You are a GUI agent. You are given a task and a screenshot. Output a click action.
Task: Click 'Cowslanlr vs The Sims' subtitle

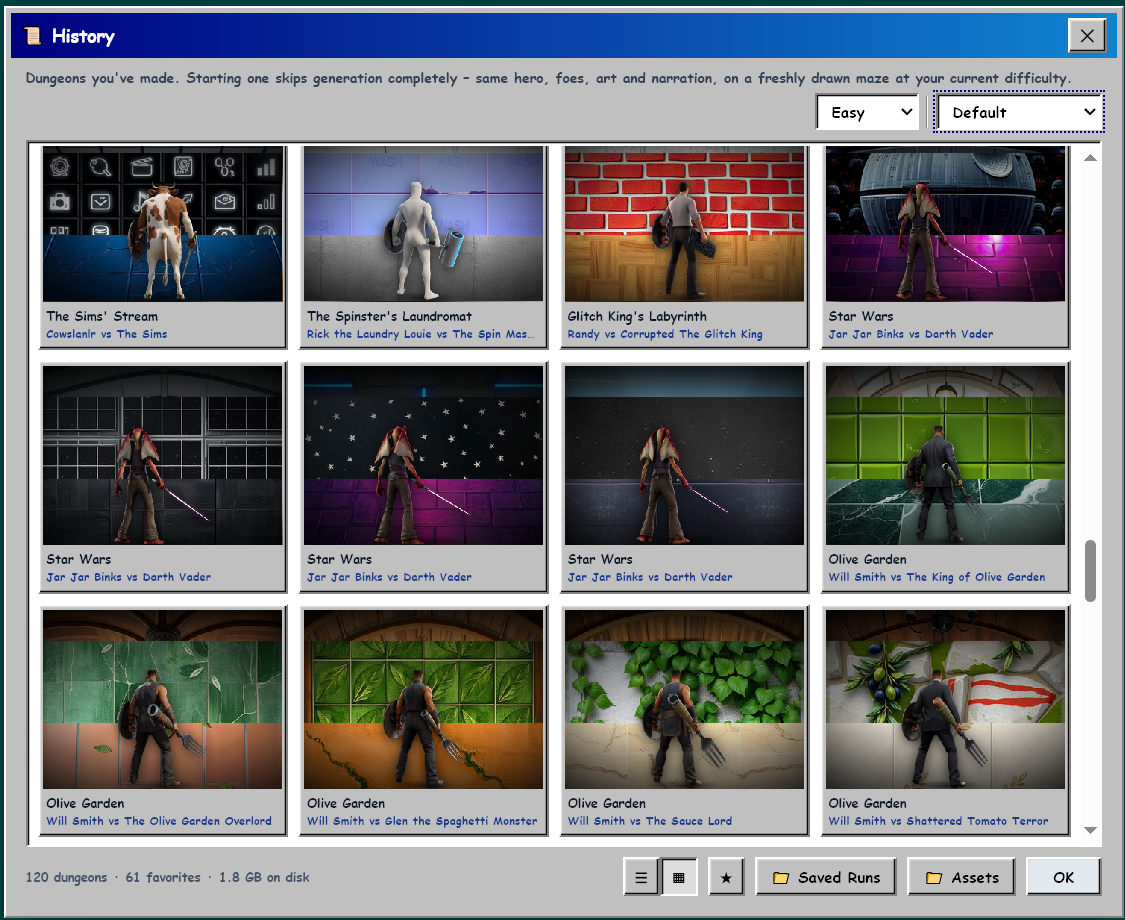(x=107, y=334)
